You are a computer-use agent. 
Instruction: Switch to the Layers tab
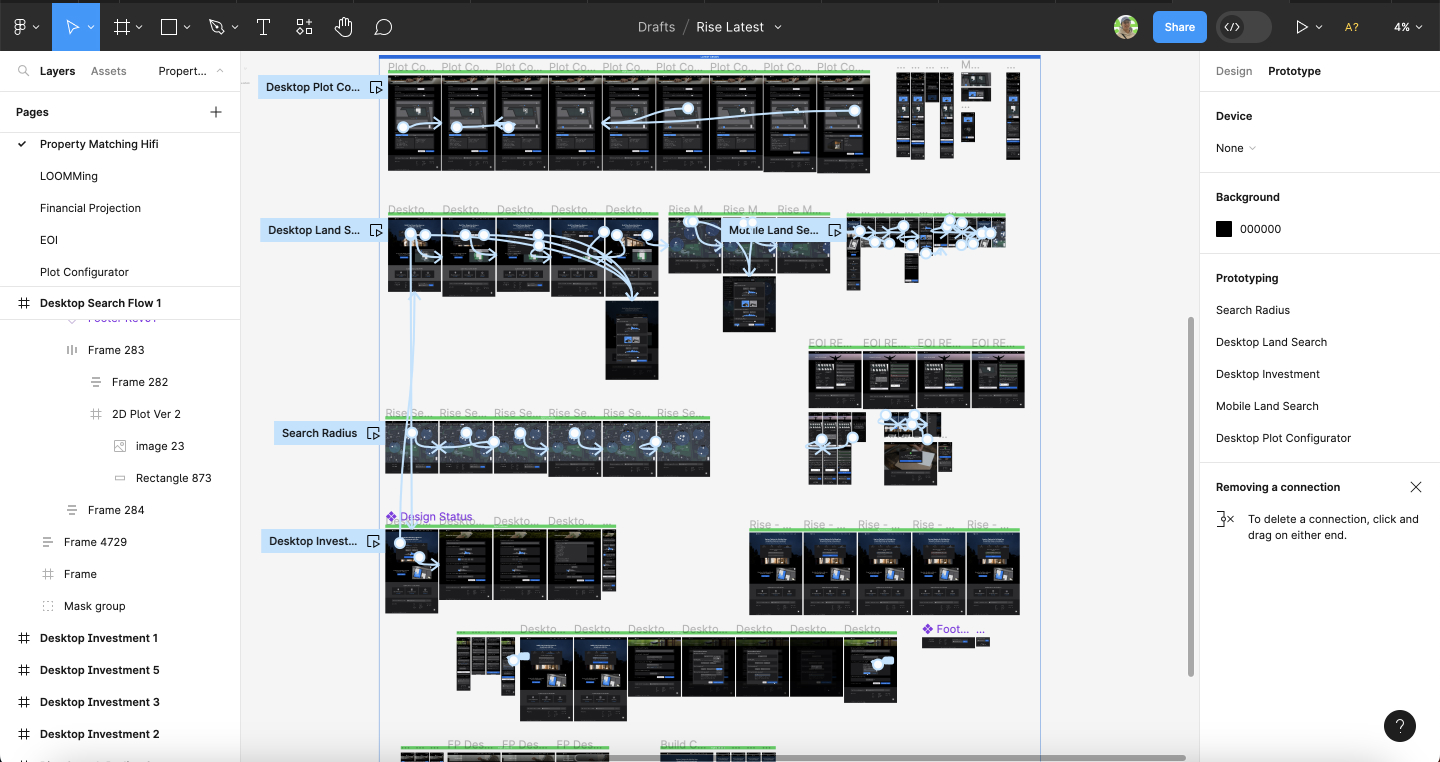click(x=57, y=71)
